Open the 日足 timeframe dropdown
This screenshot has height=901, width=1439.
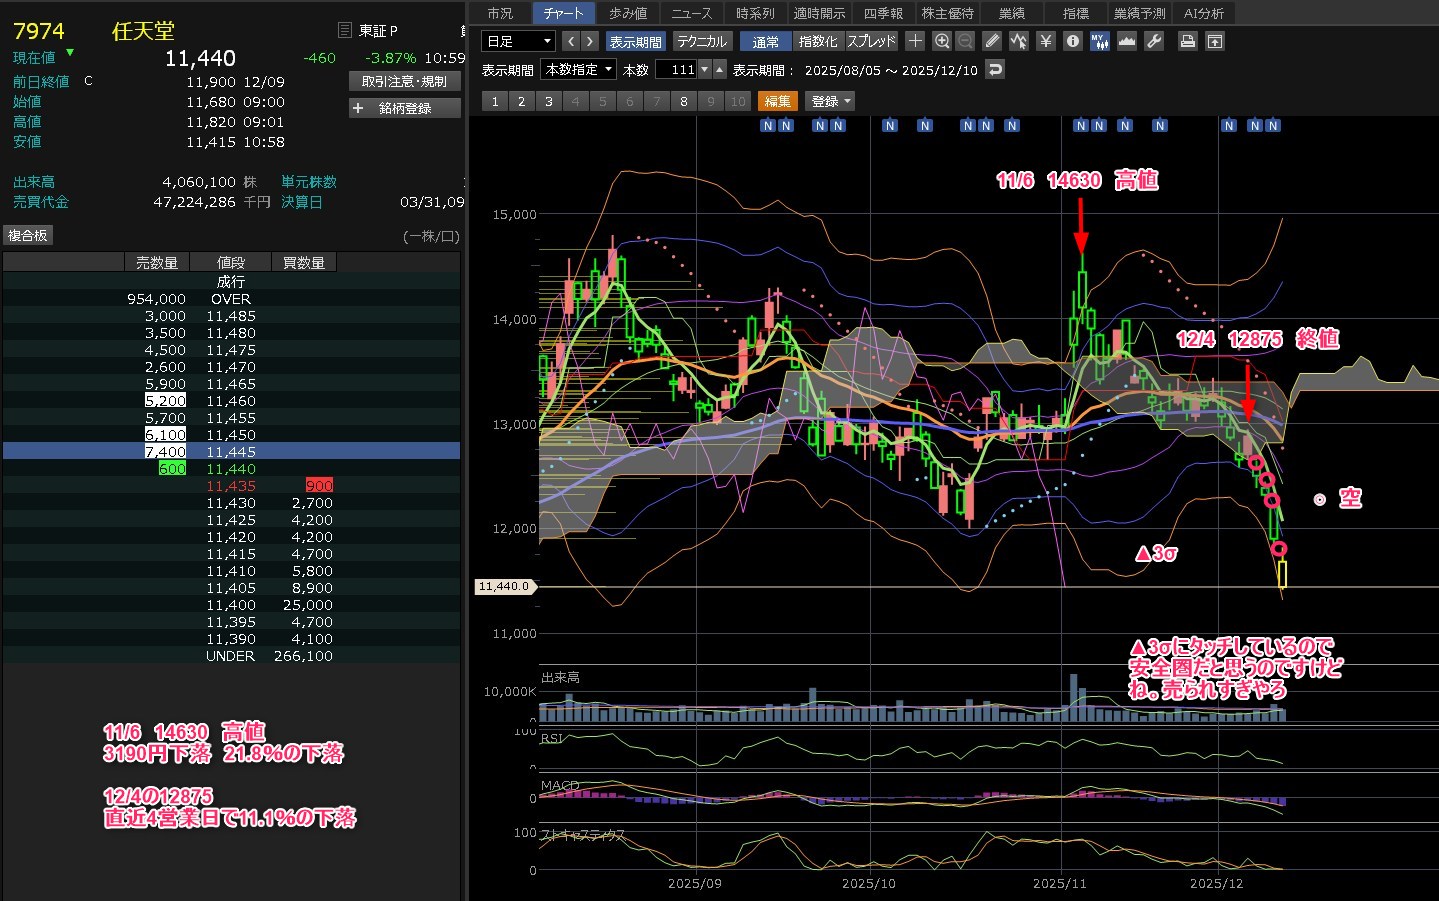tap(518, 41)
